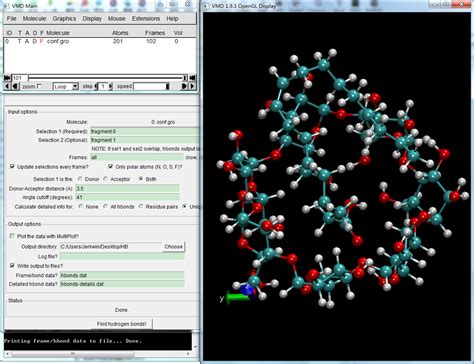Open the Help menu
474x364 pixels.
(172, 19)
